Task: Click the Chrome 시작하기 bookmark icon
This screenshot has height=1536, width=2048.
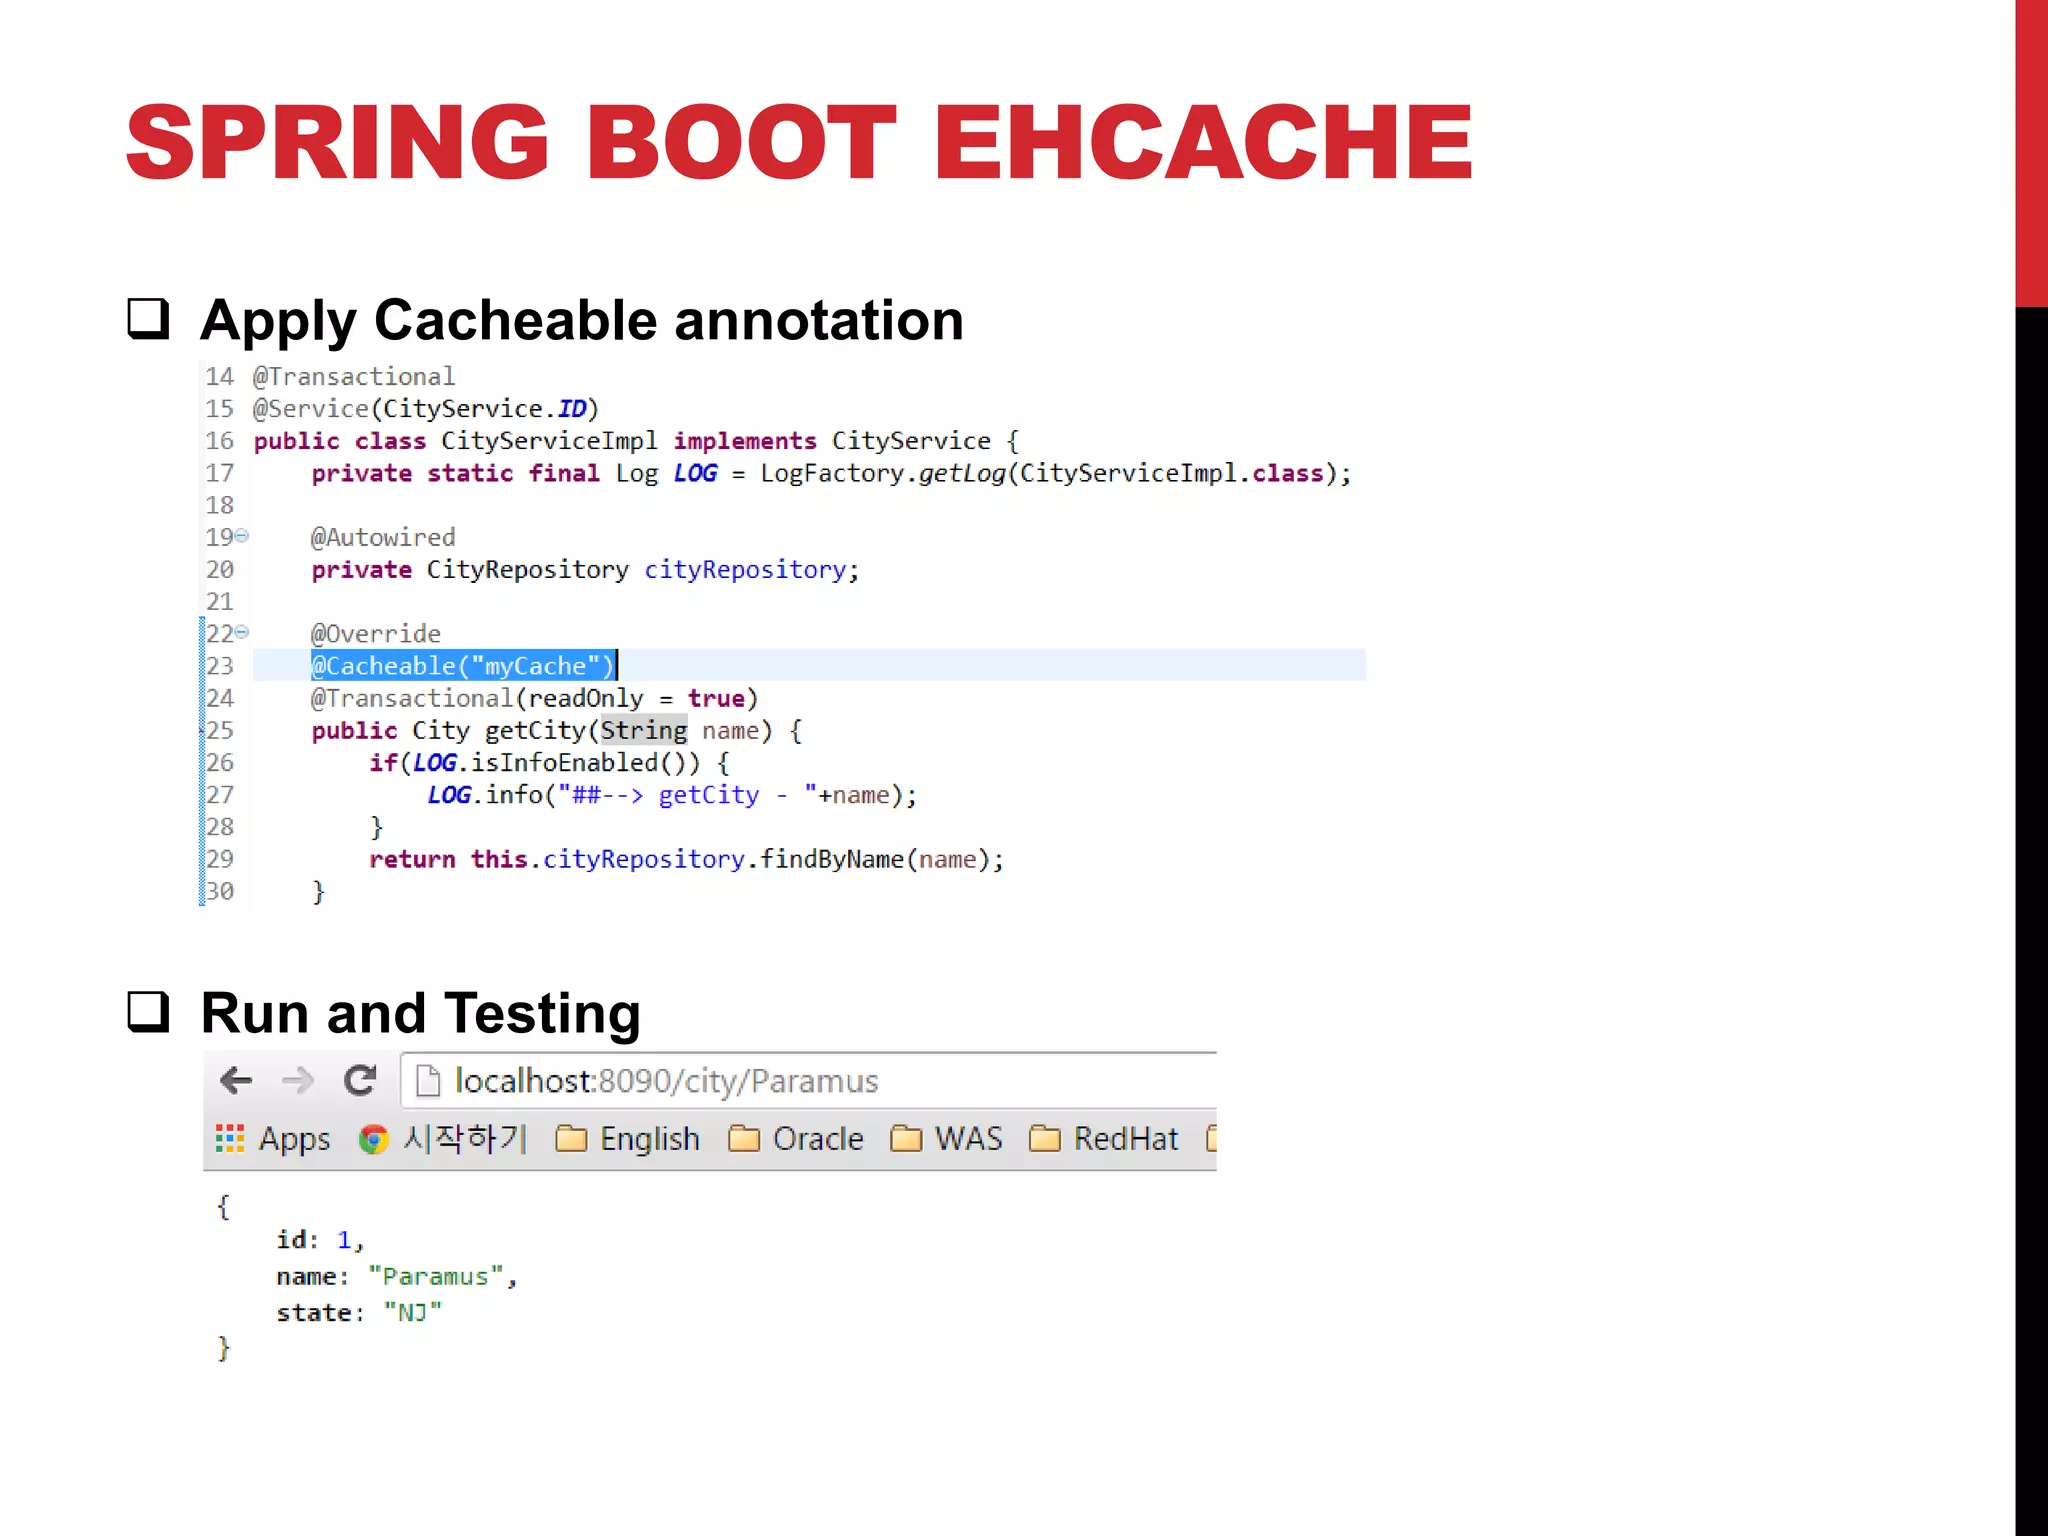Action: [373, 1139]
